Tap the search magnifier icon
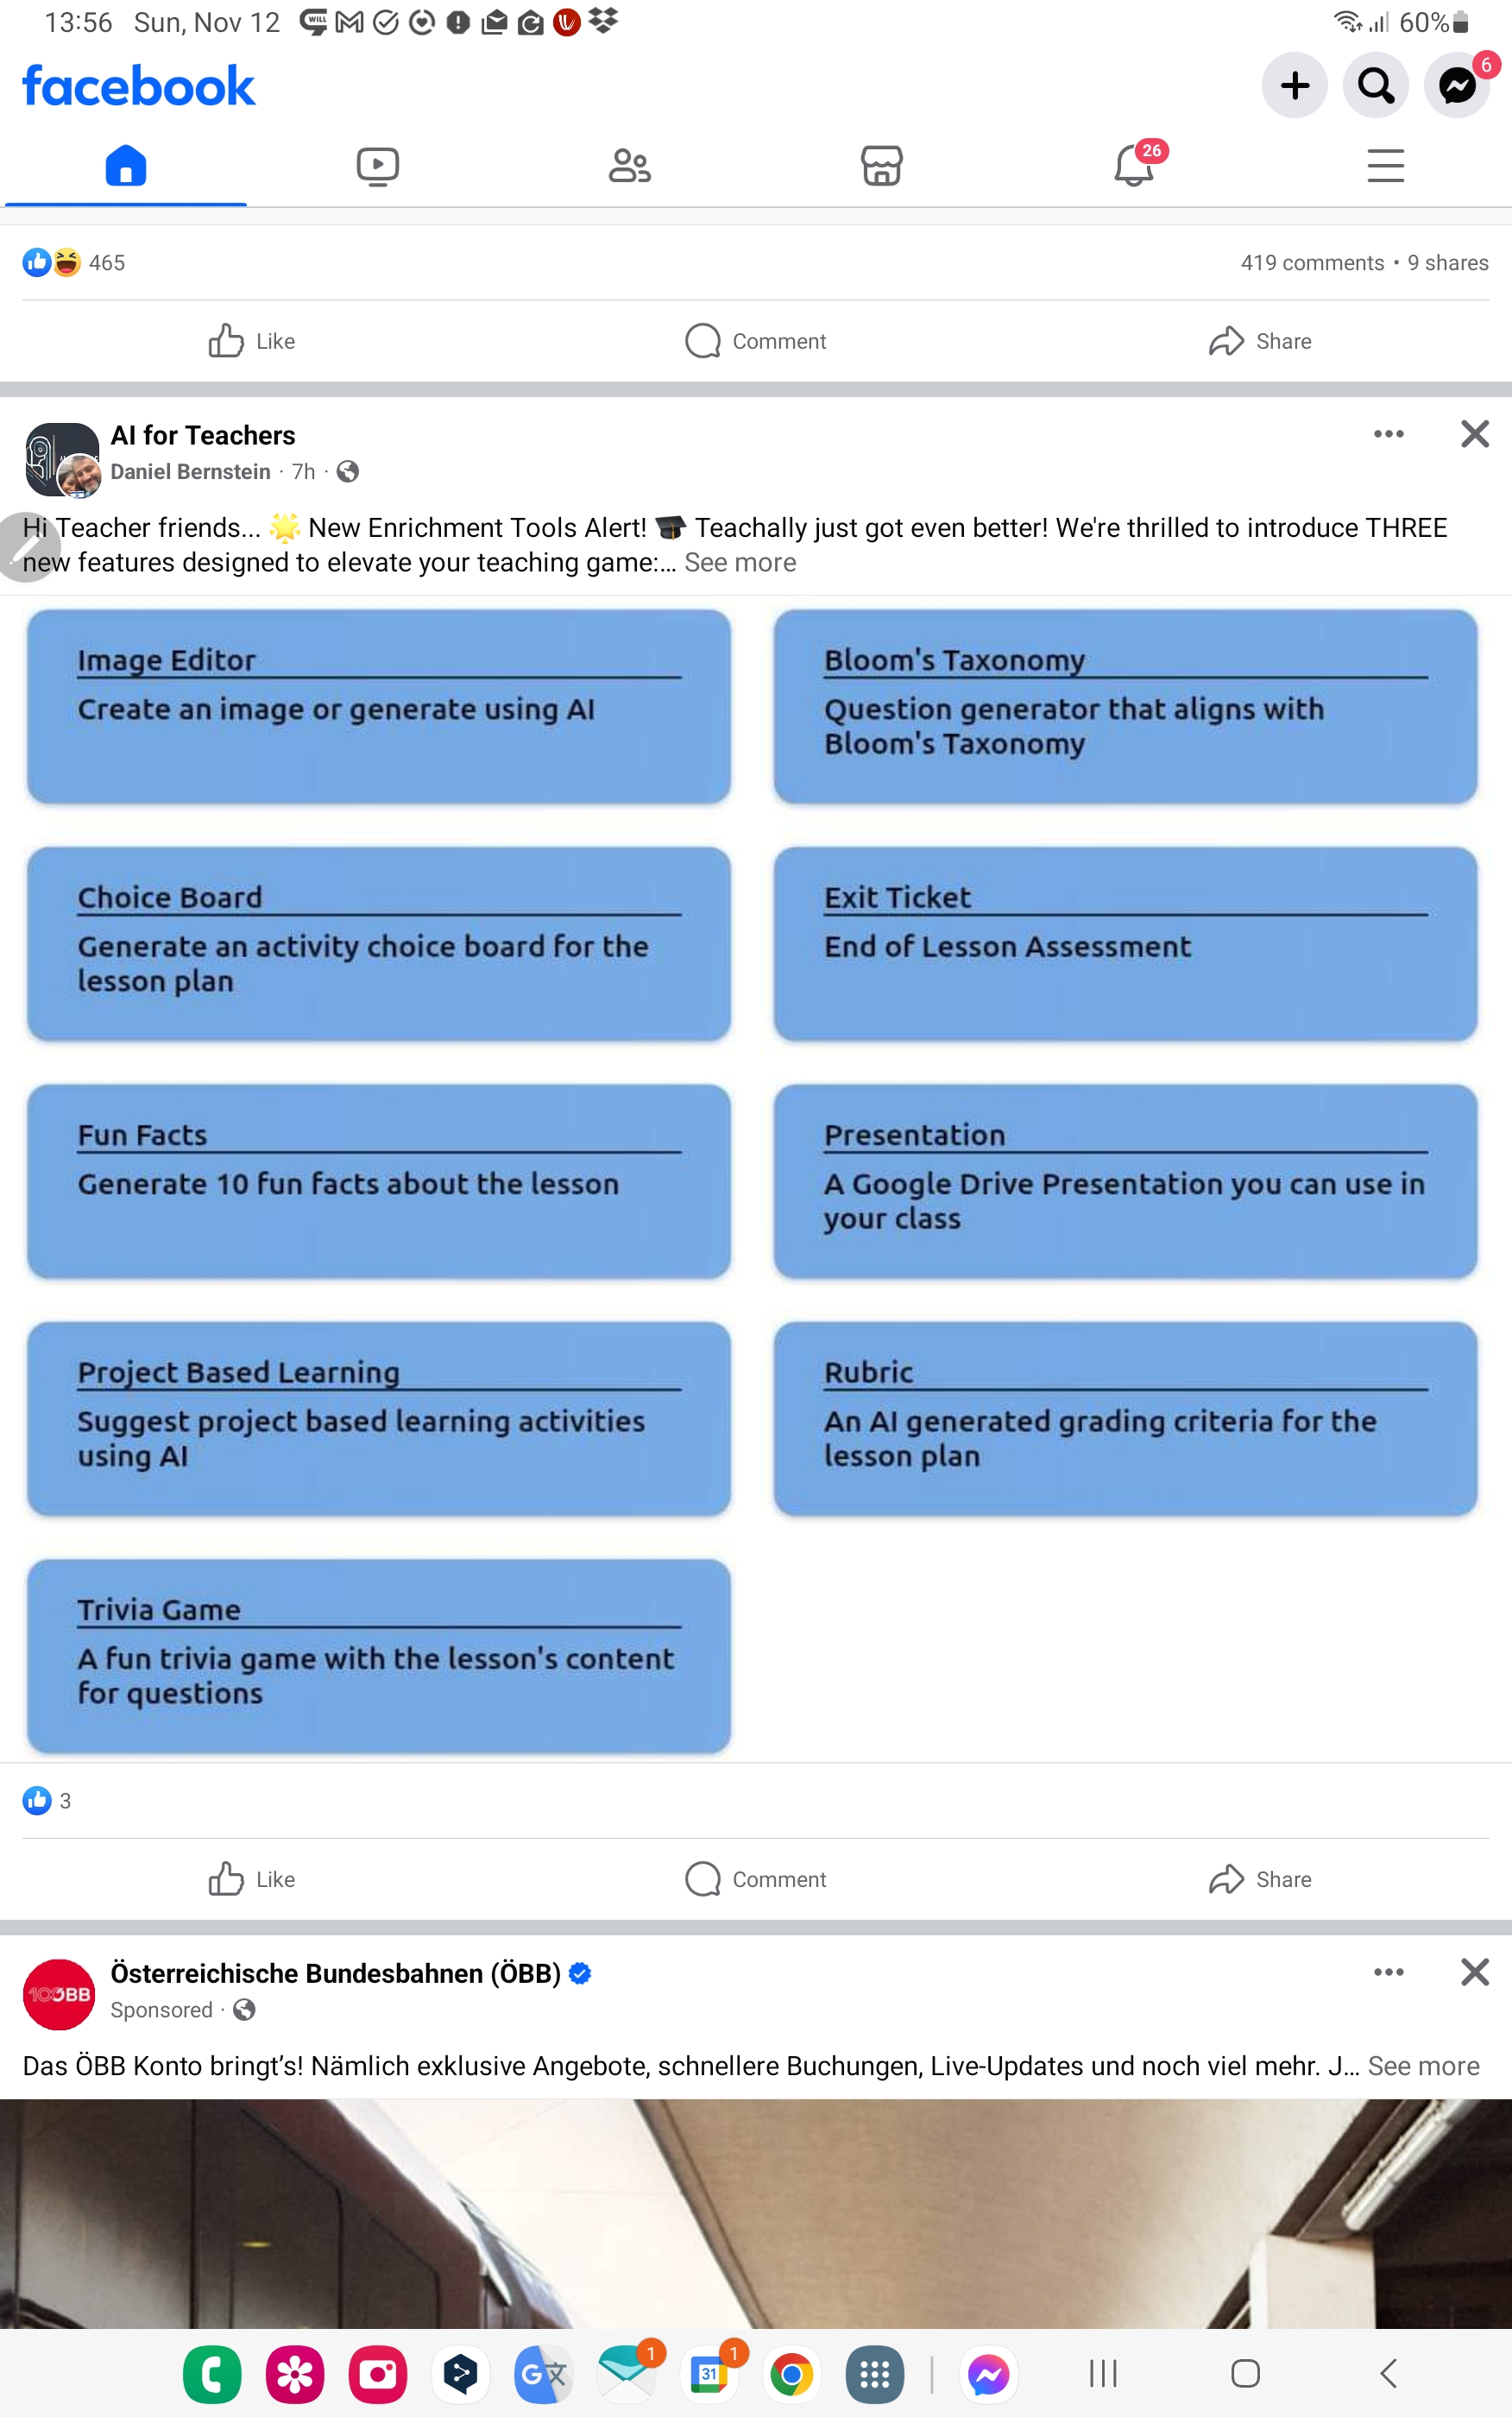 point(1375,86)
